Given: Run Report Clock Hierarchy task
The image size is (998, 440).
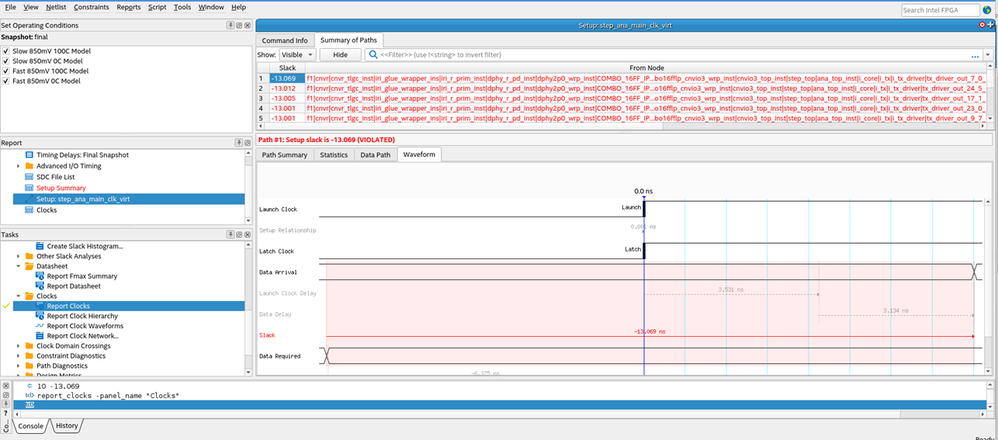Looking at the screenshot, I should pyautogui.click(x=83, y=316).
